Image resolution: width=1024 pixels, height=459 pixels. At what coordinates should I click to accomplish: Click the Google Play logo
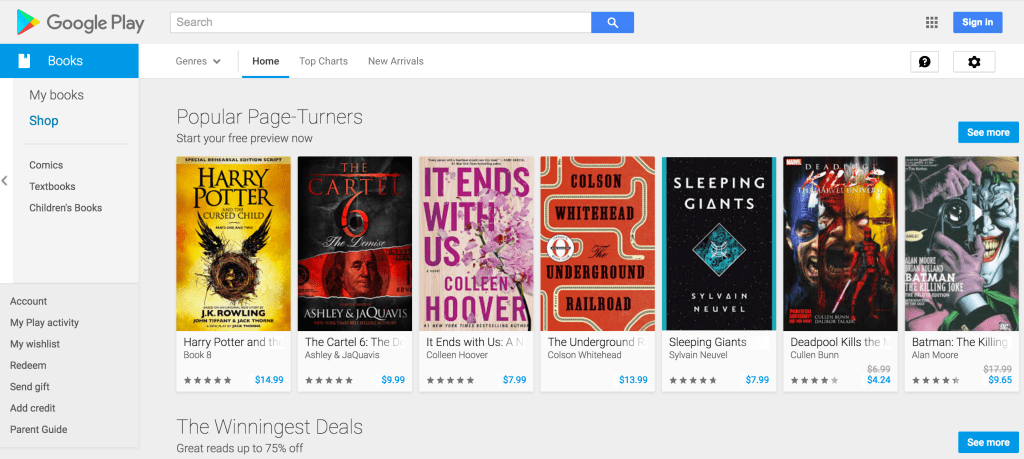pyautogui.click(x=80, y=22)
